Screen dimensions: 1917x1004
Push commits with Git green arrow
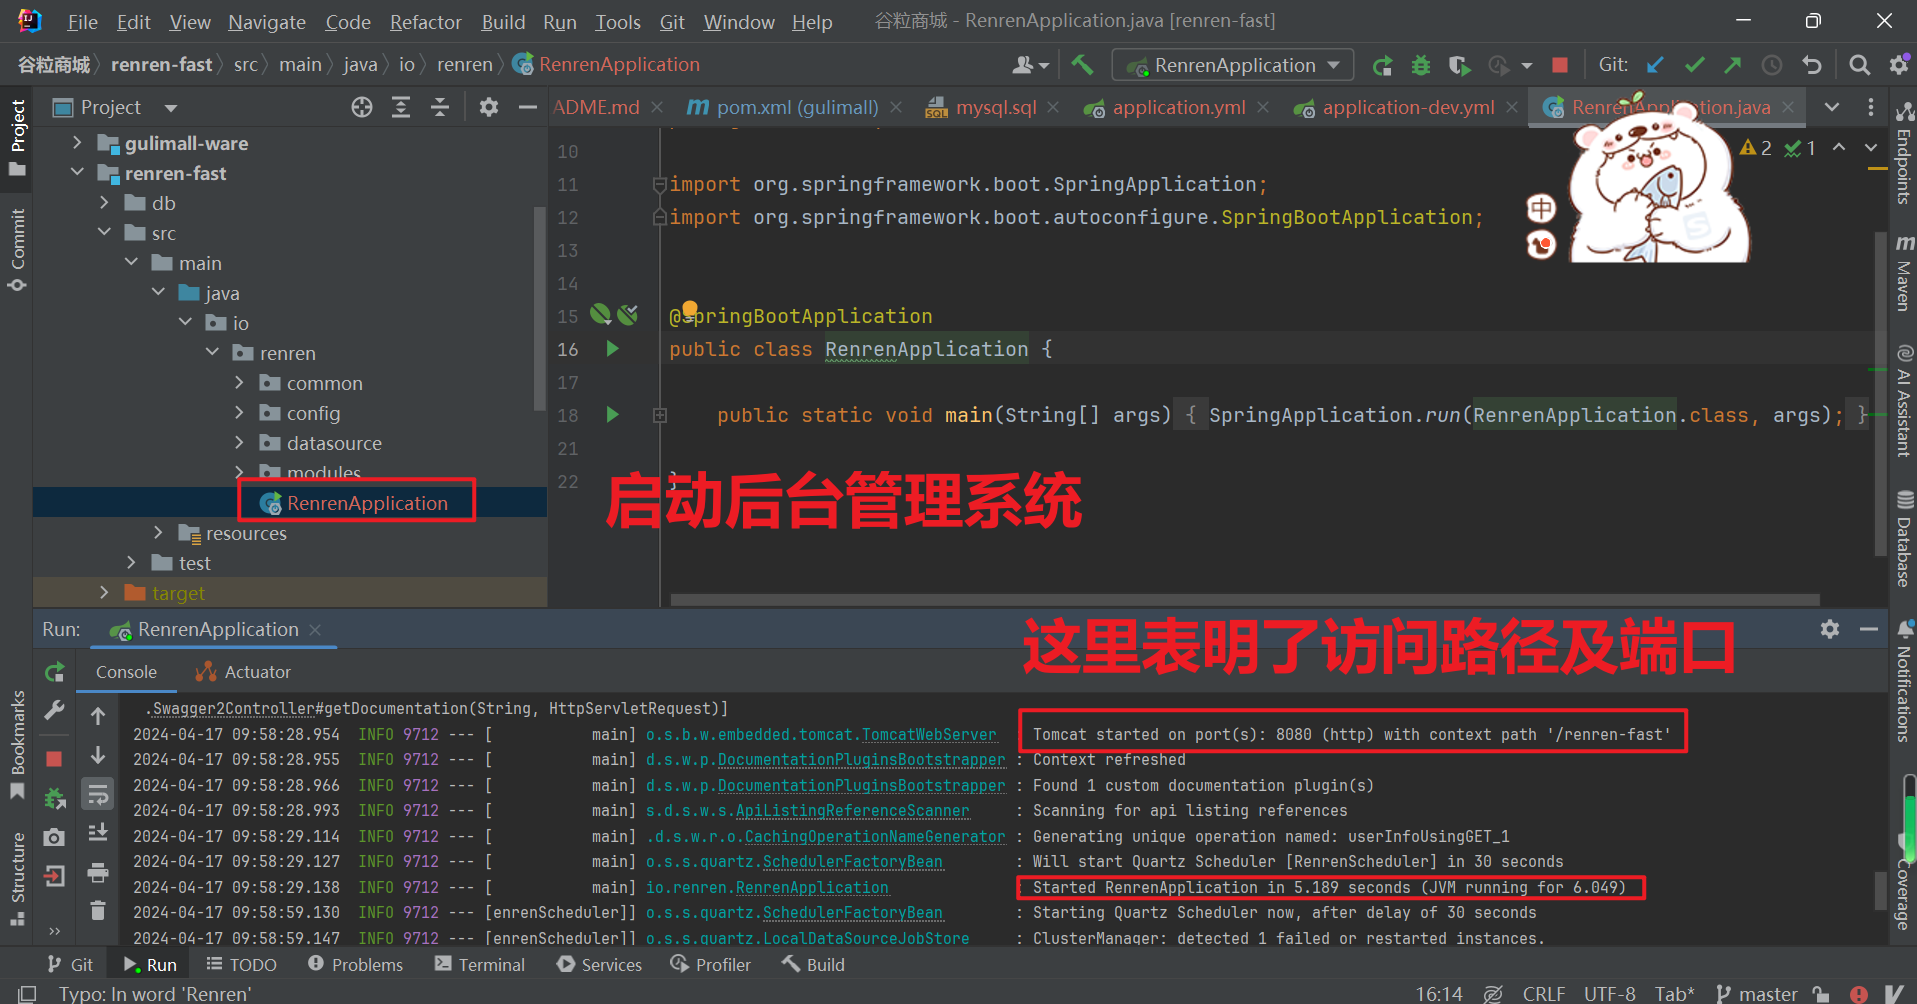[1732, 65]
